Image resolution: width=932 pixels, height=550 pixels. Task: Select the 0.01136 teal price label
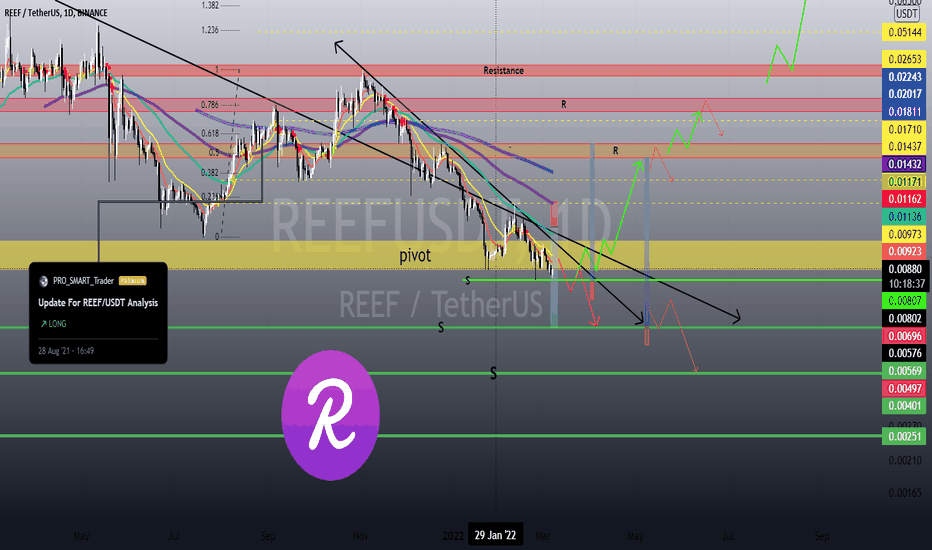905,216
